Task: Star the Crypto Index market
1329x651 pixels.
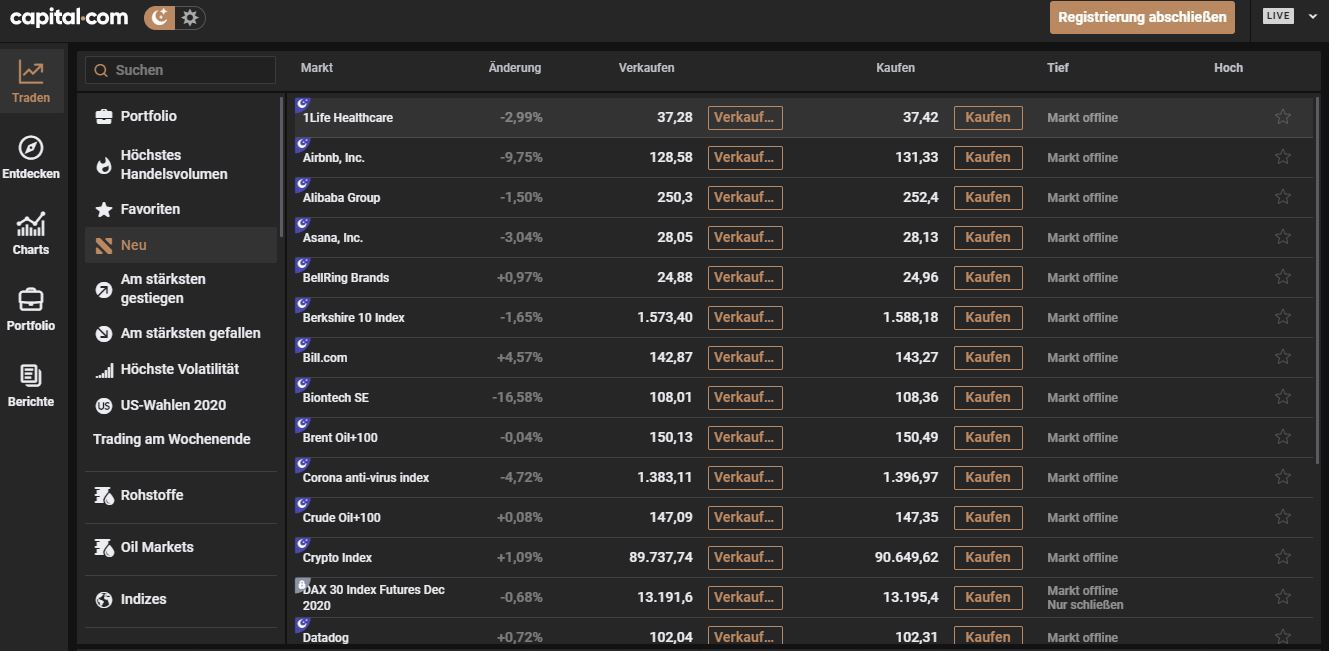Action: click(x=1283, y=557)
